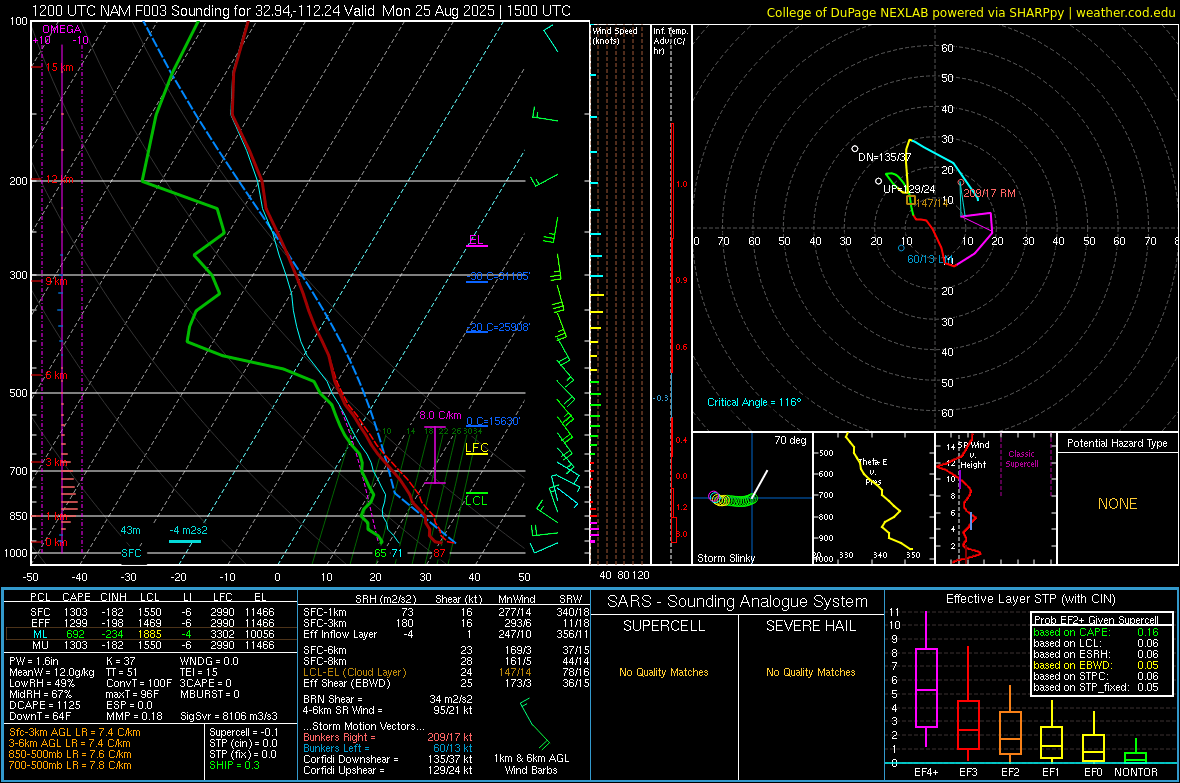Click the Effective Layer STP (with CIN) title

point(1031,599)
